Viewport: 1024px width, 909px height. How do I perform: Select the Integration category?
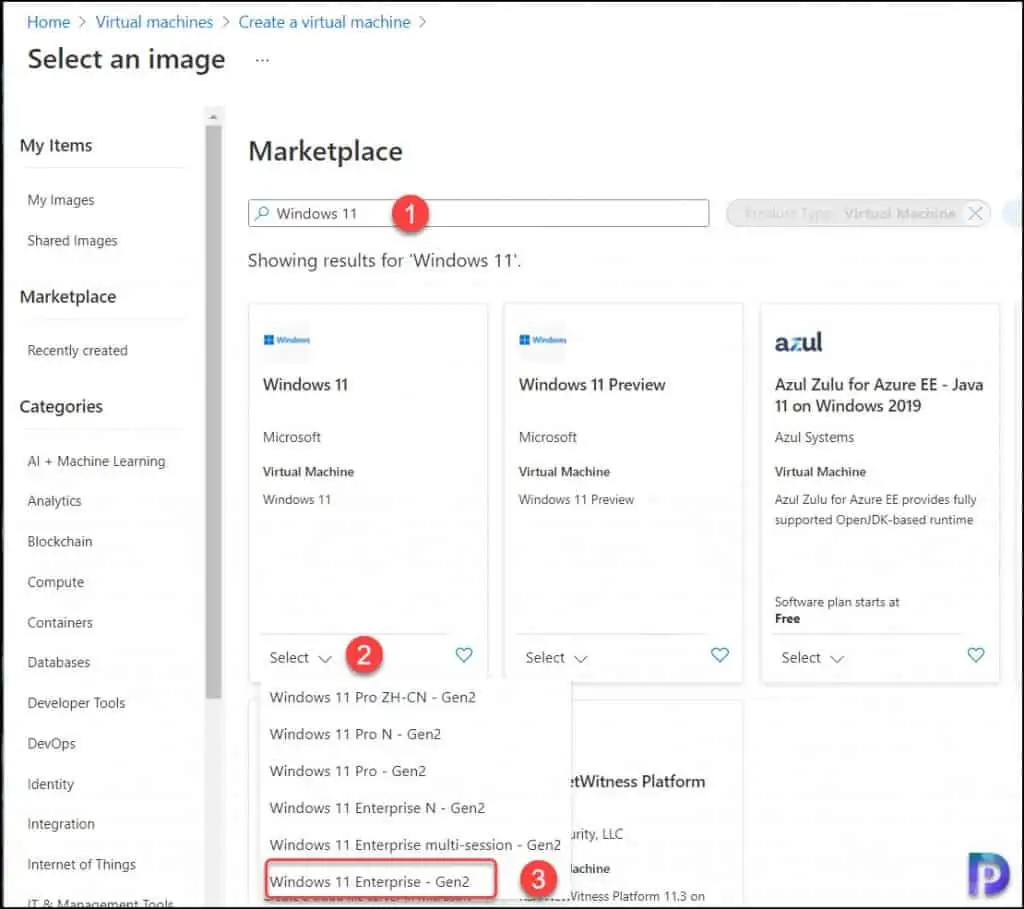[x=61, y=824]
